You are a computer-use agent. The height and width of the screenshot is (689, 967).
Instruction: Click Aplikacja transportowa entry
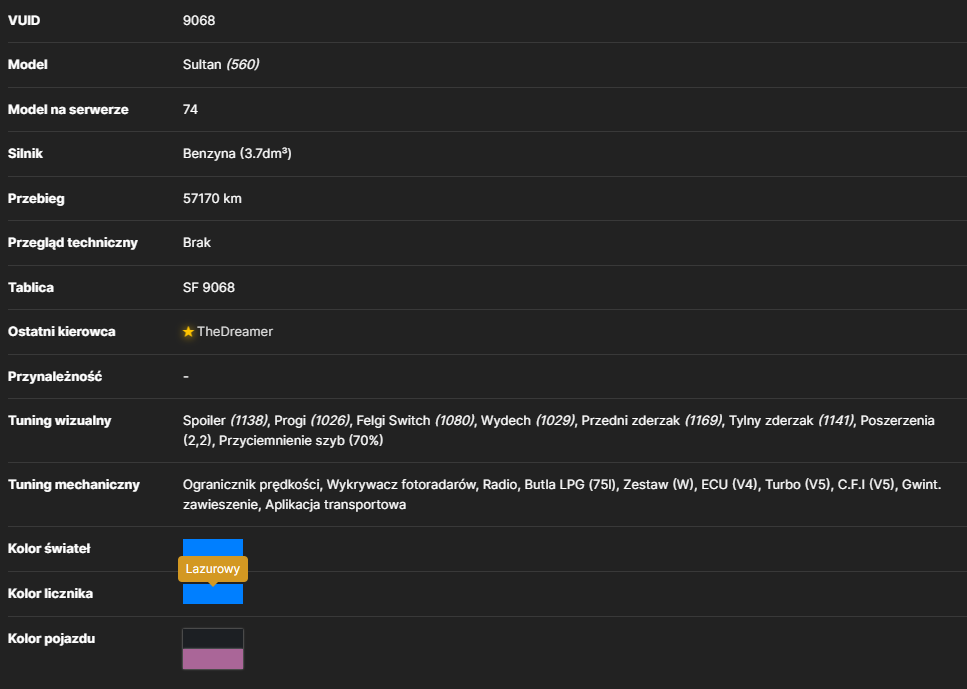[x=335, y=505]
